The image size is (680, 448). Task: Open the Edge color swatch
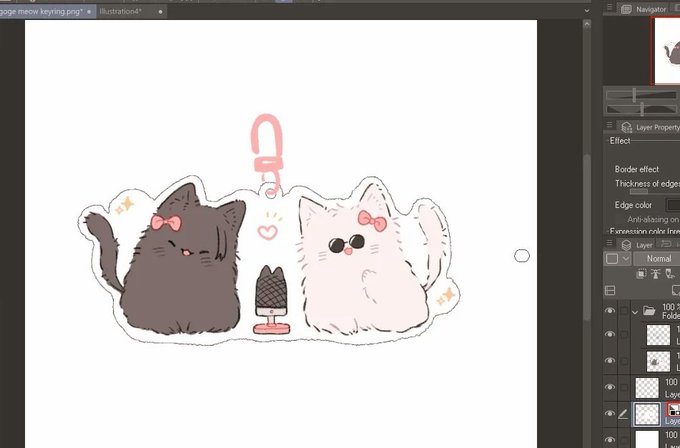[x=672, y=205]
